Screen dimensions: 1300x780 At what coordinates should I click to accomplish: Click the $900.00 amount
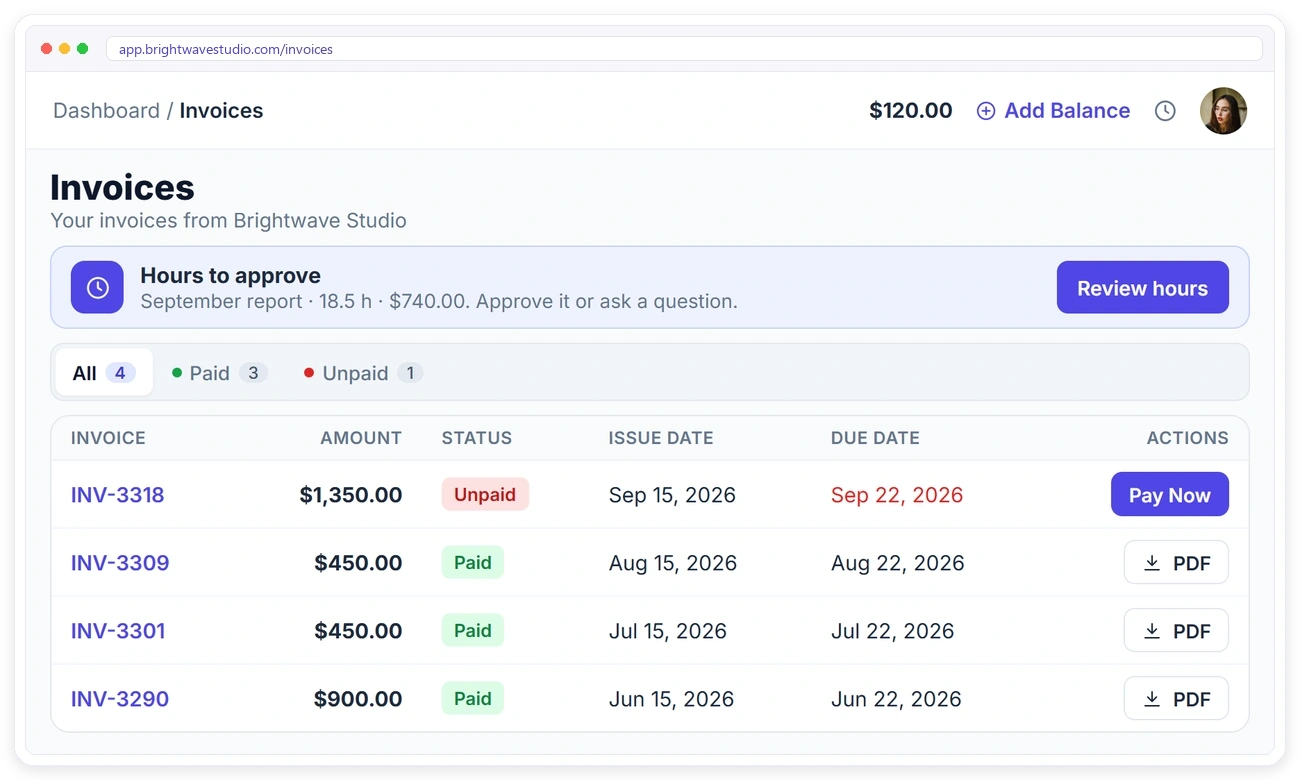point(358,699)
